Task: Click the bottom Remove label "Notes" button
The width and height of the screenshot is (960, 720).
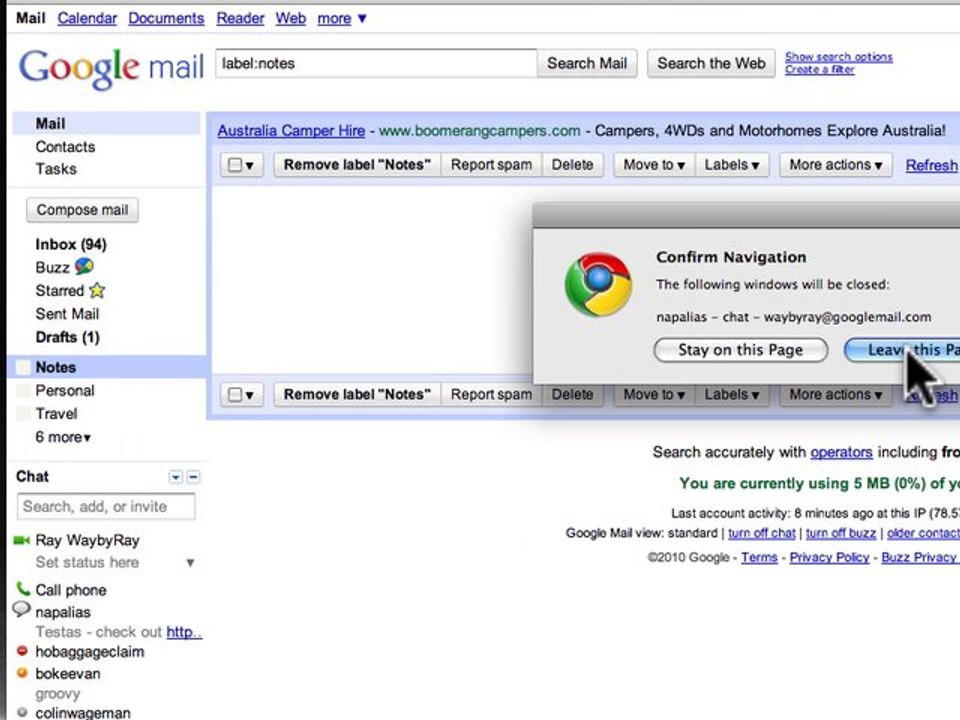Action: coord(358,394)
